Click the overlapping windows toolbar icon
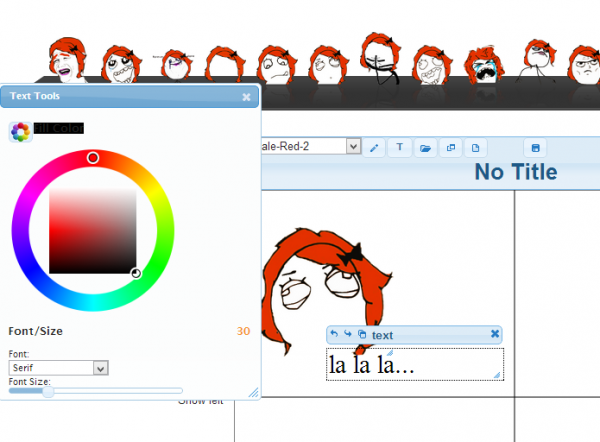Image resolution: width=600 pixels, height=442 pixels. tap(451, 148)
